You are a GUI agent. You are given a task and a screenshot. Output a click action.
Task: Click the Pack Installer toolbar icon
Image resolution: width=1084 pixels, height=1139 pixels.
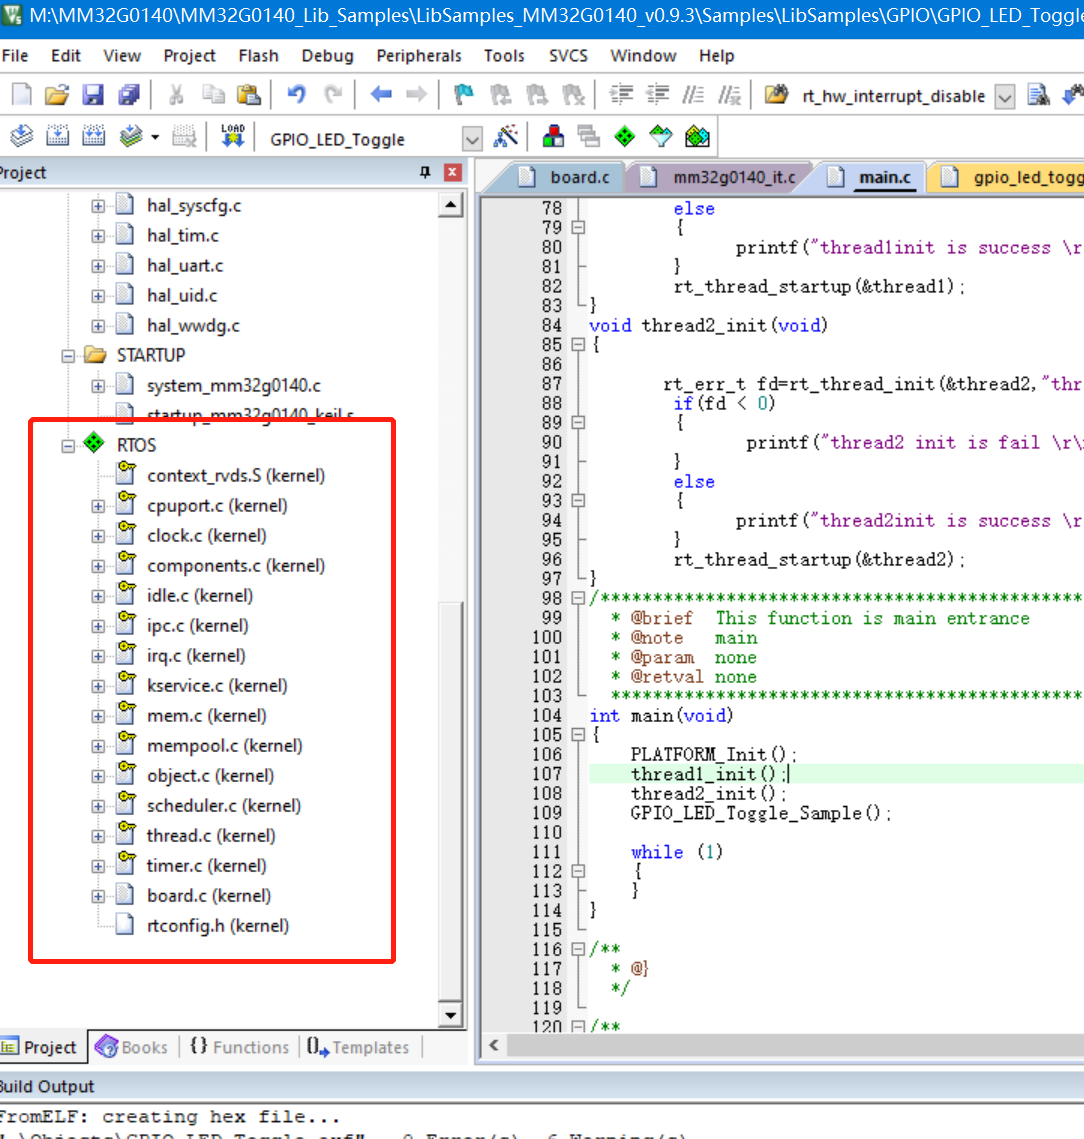(697, 137)
